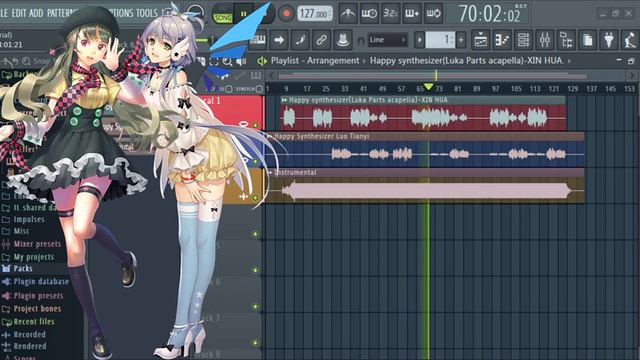Toggle blend recording overdub icon
Image resolution: width=640 pixels, height=360 pixels.
tap(412, 13)
